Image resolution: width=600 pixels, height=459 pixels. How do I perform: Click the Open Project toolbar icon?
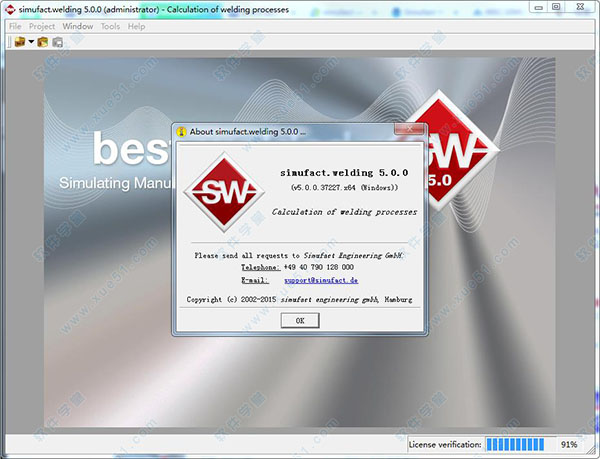(42, 42)
